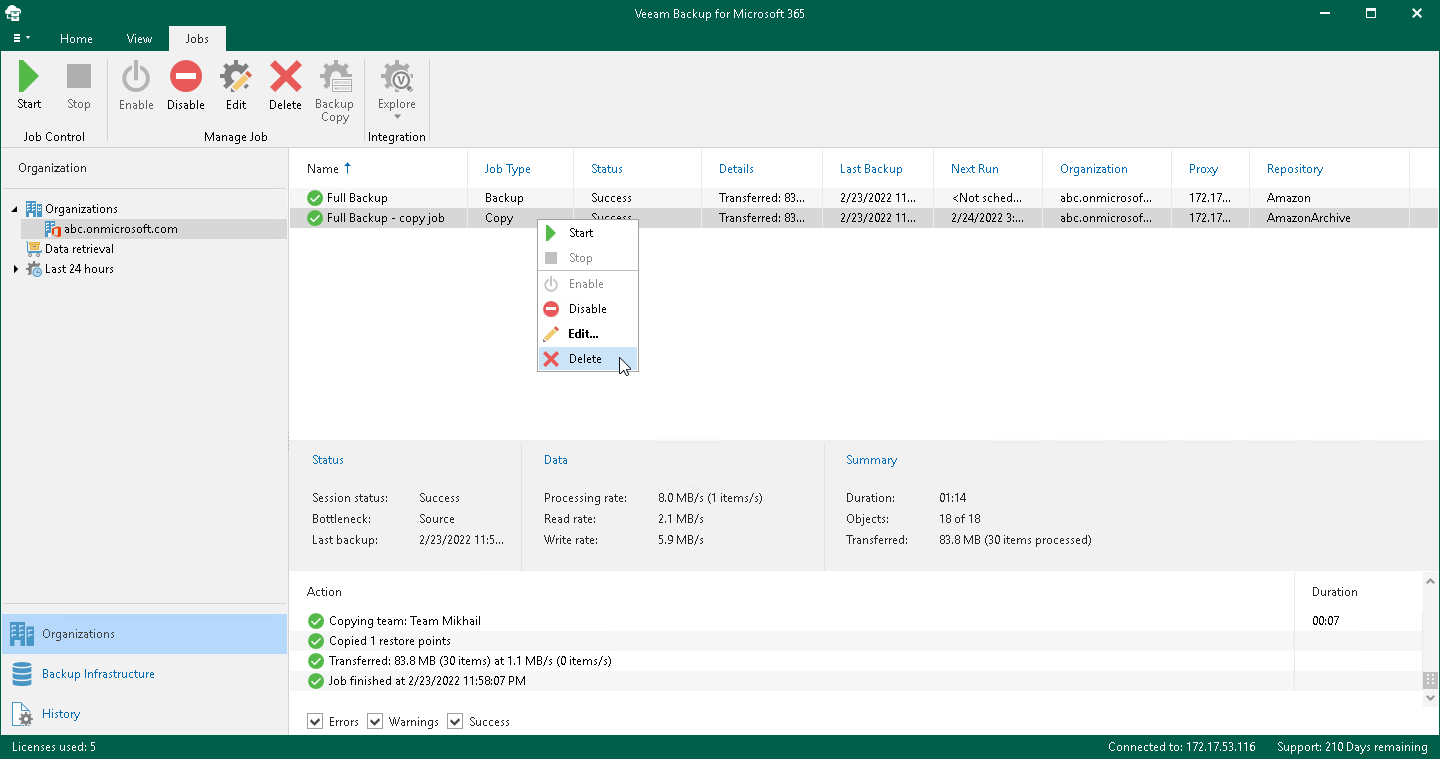Click the Organizations icon in bottom navigation
This screenshot has width=1440, height=759.
[x=22, y=634]
